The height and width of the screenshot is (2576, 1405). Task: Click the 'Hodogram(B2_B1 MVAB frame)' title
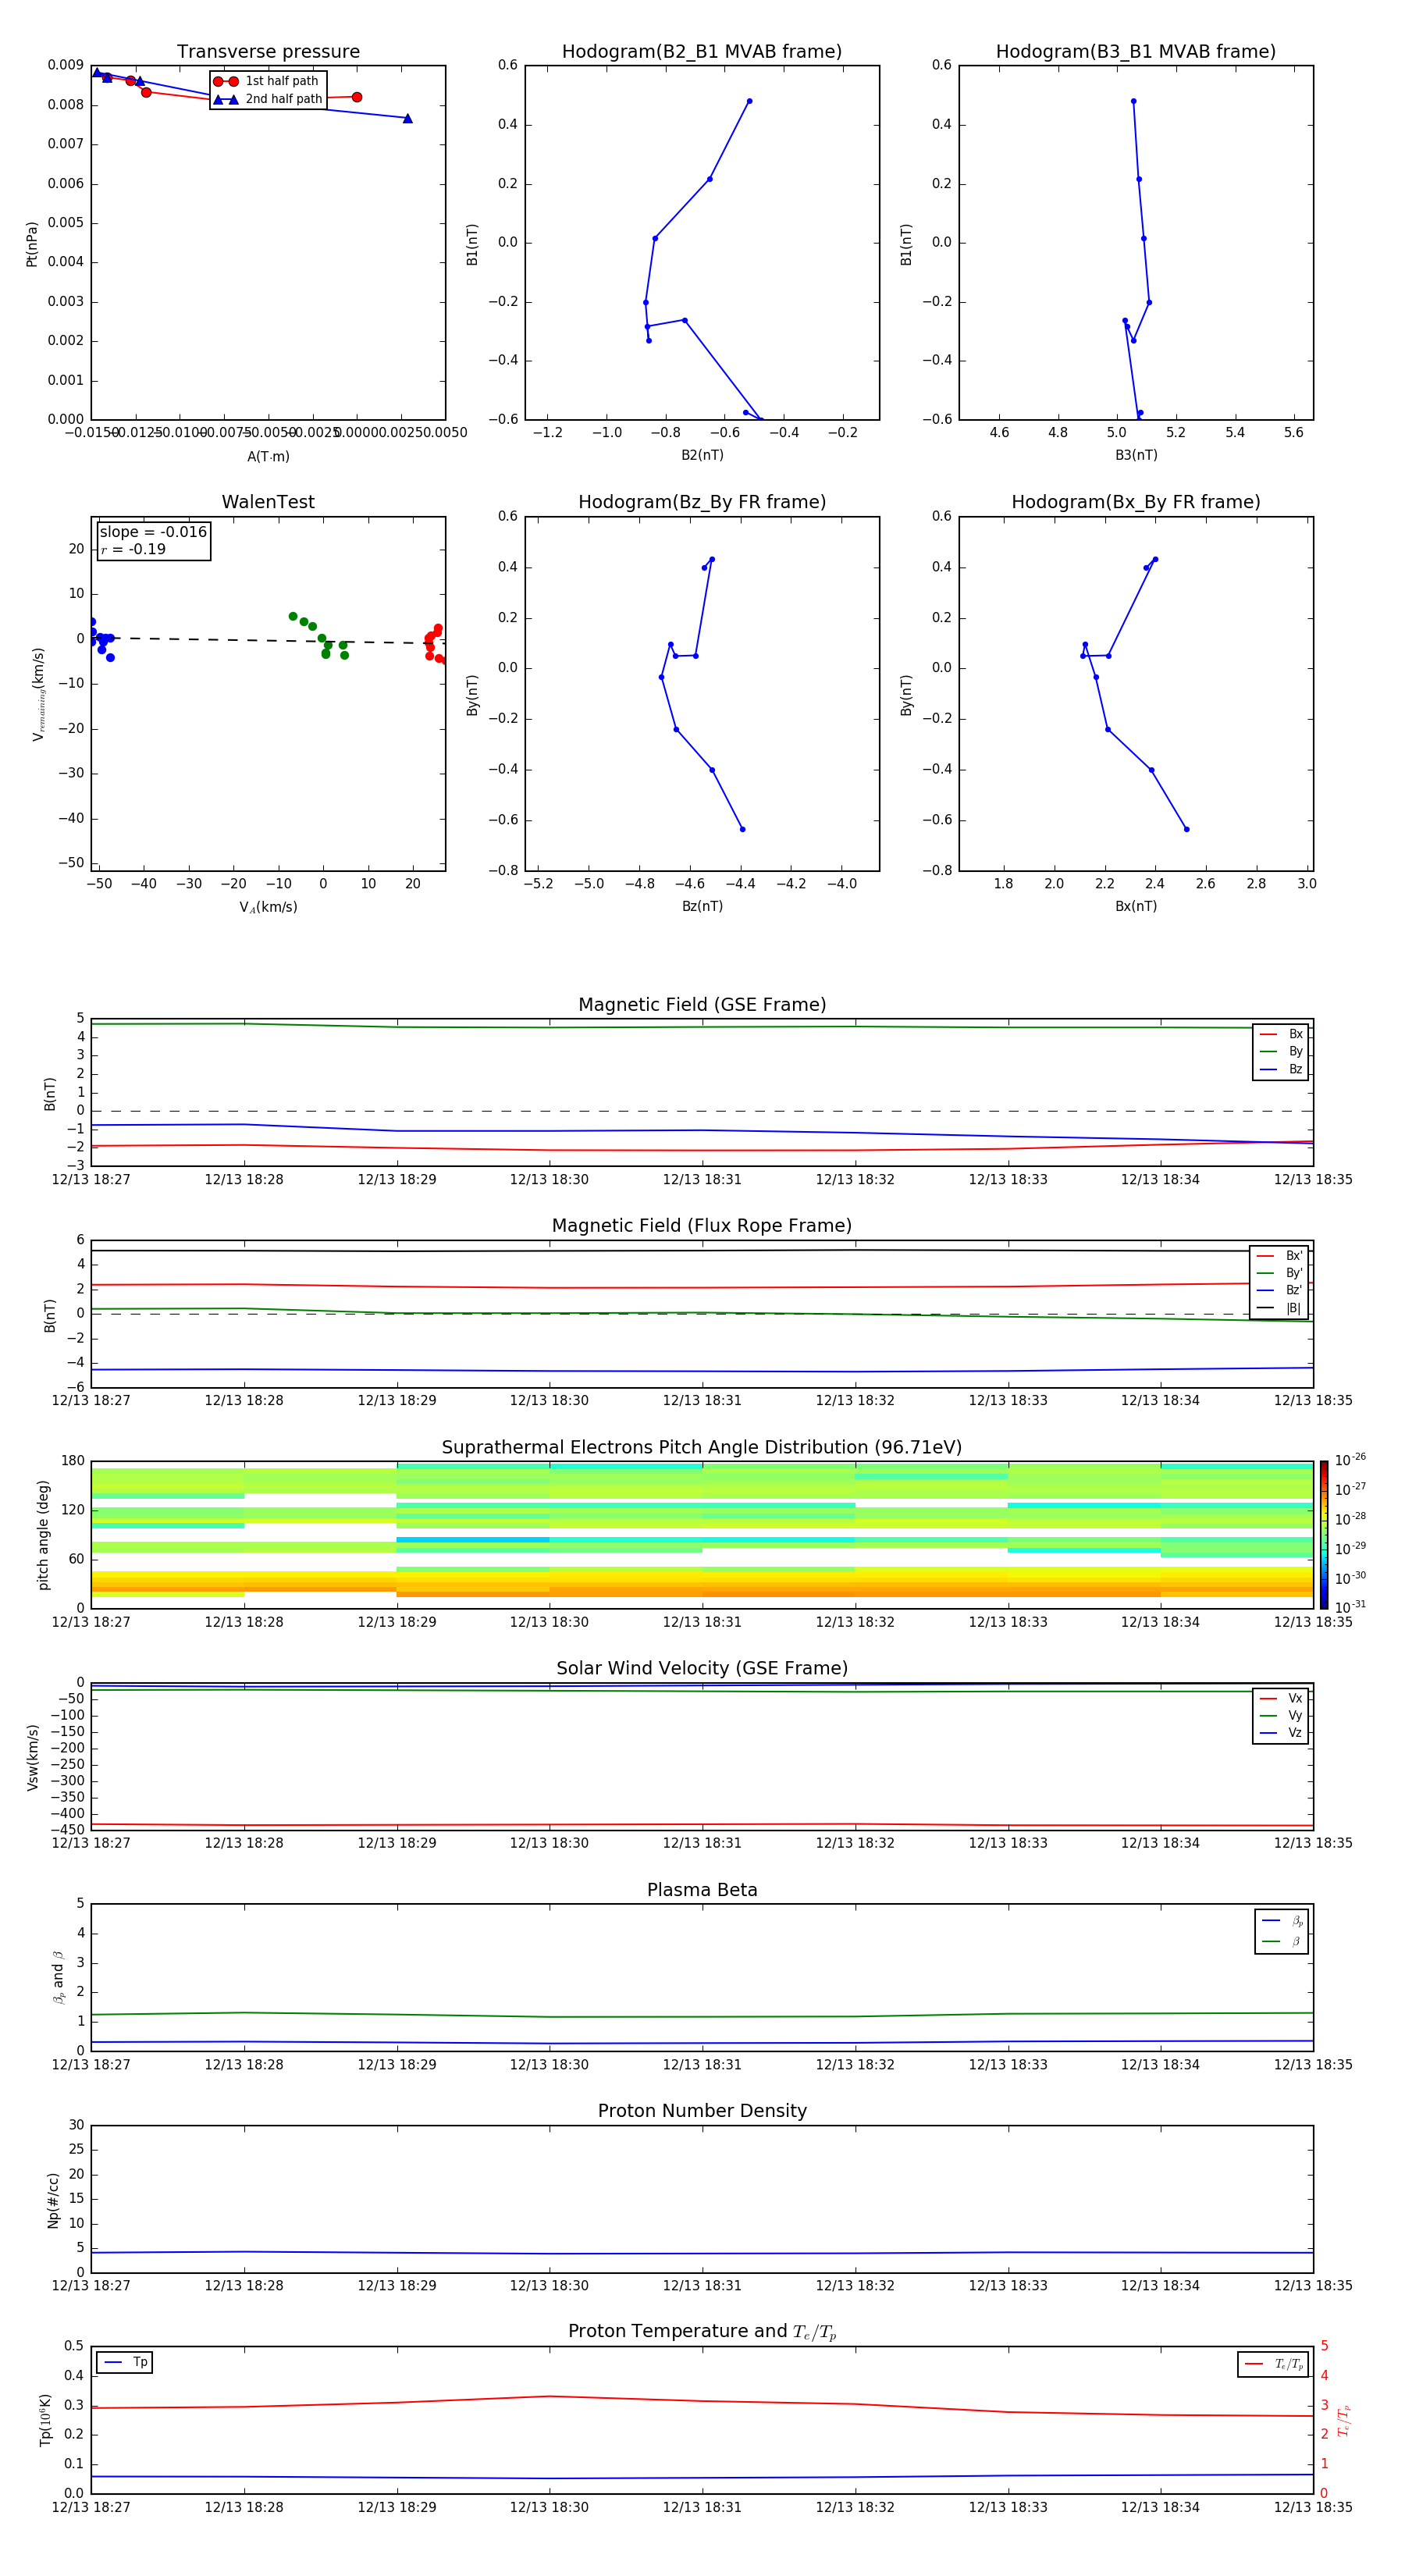pos(702,52)
